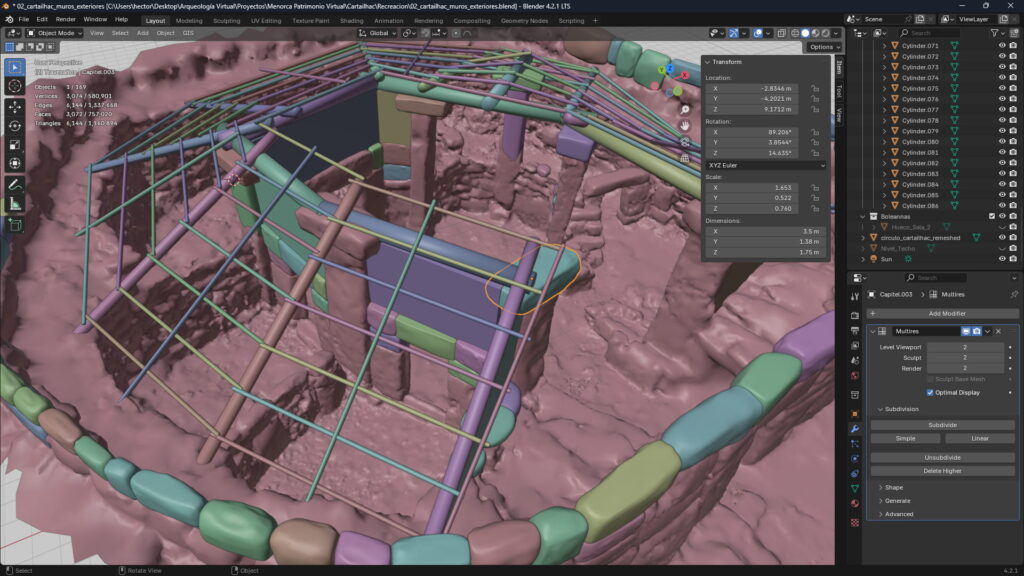Screen dimensions: 1024x576
Task: Open the Modifiers wrench tab
Action: point(855,428)
